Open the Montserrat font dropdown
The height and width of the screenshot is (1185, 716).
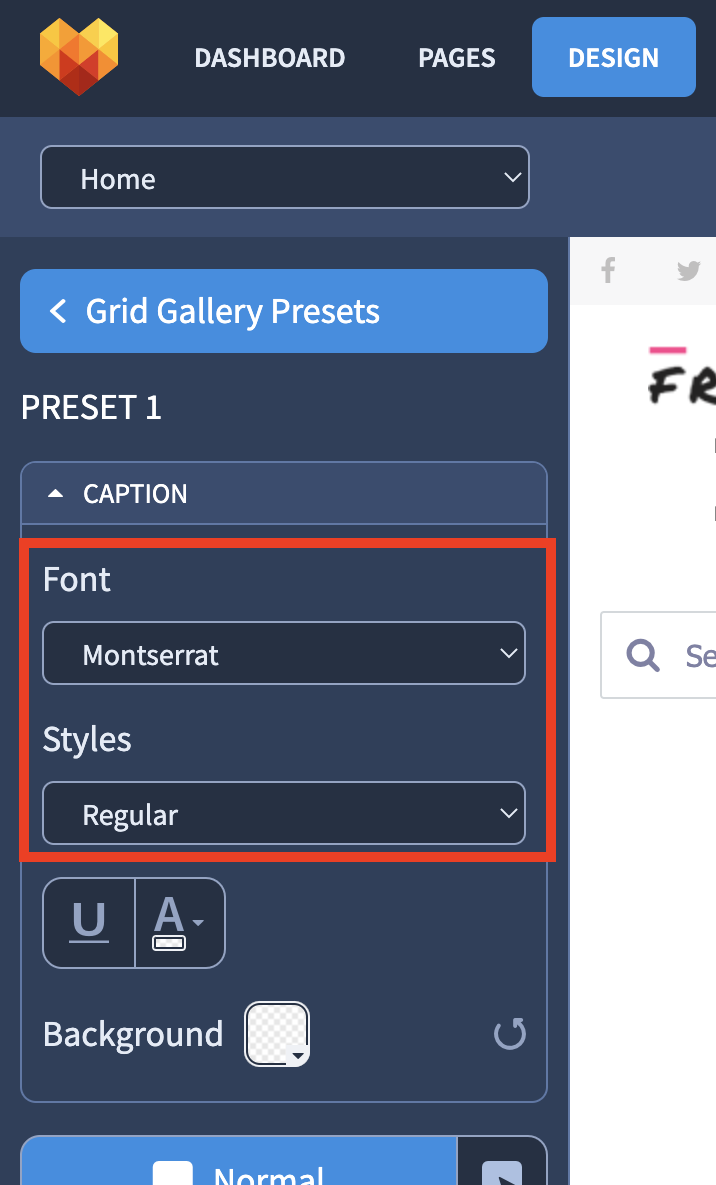pos(284,654)
